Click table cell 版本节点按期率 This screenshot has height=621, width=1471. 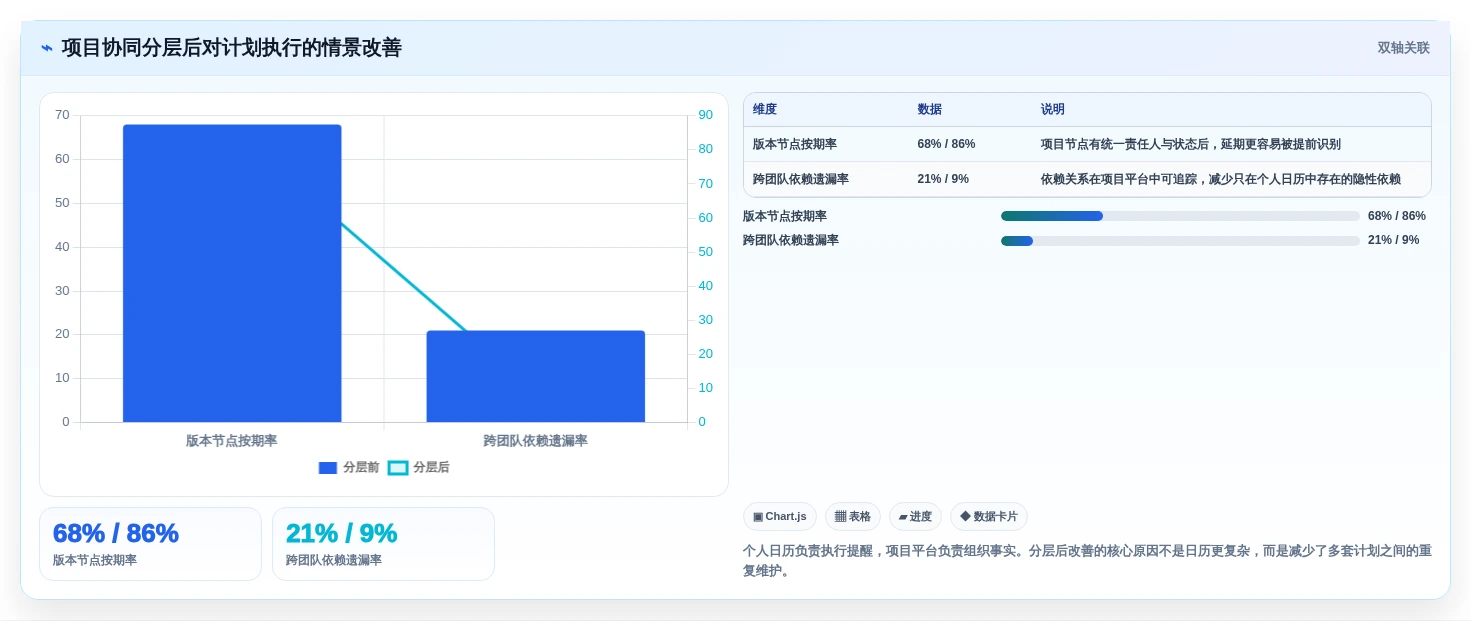pos(795,144)
